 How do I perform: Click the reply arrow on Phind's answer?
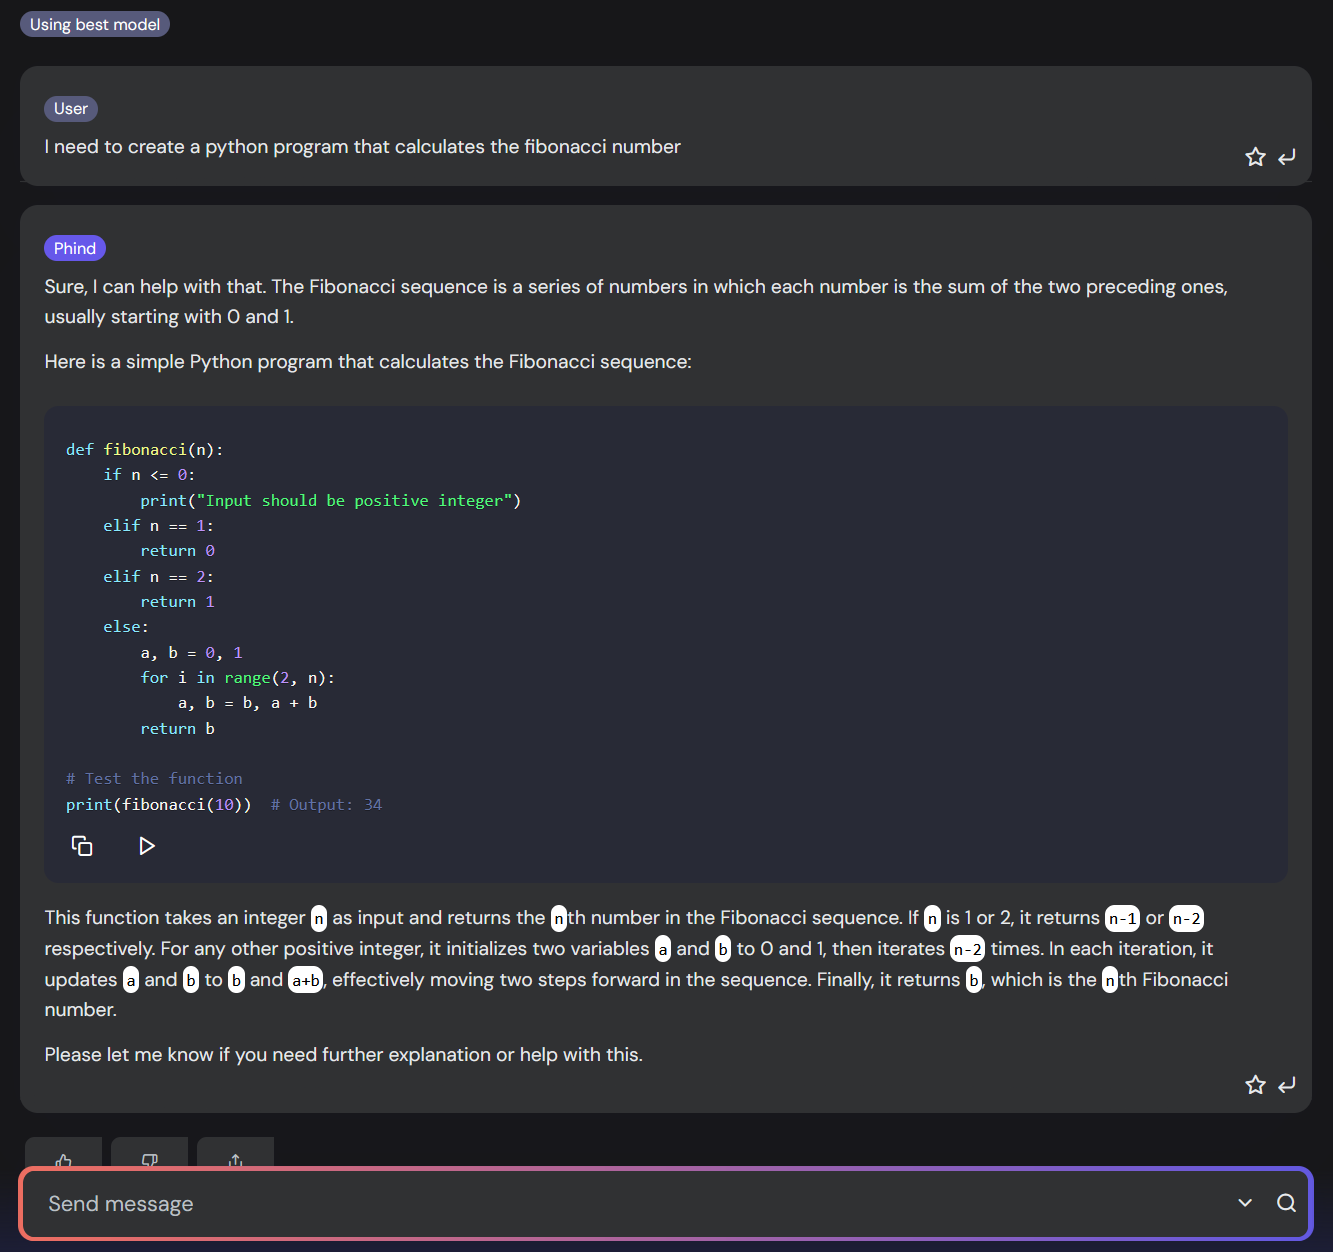click(x=1287, y=1084)
